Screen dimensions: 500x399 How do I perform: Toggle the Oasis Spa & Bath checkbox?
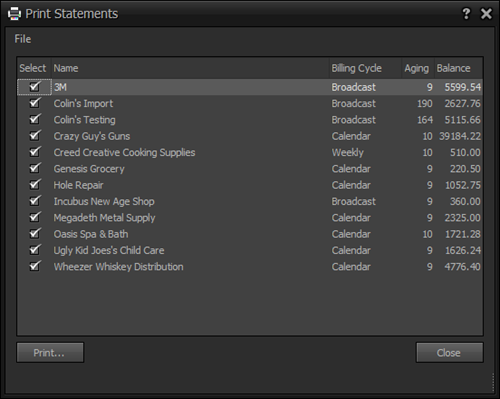(x=34, y=234)
